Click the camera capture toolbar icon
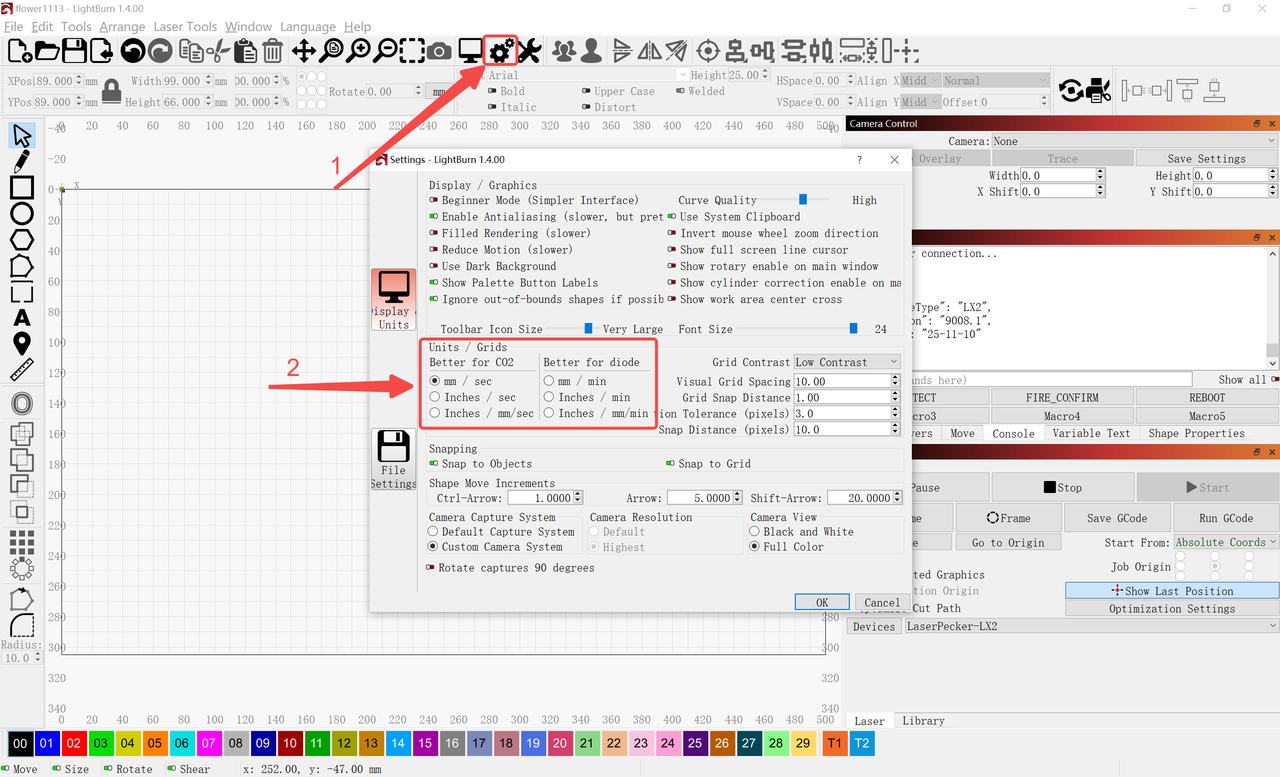This screenshot has height=777, width=1280. [439, 50]
